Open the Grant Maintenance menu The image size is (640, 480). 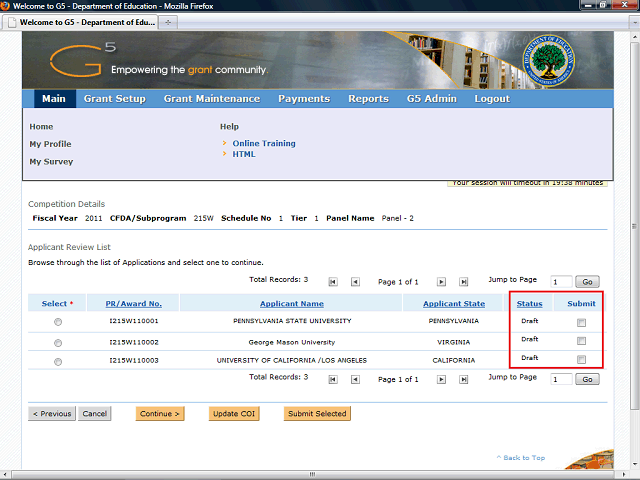point(211,99)
